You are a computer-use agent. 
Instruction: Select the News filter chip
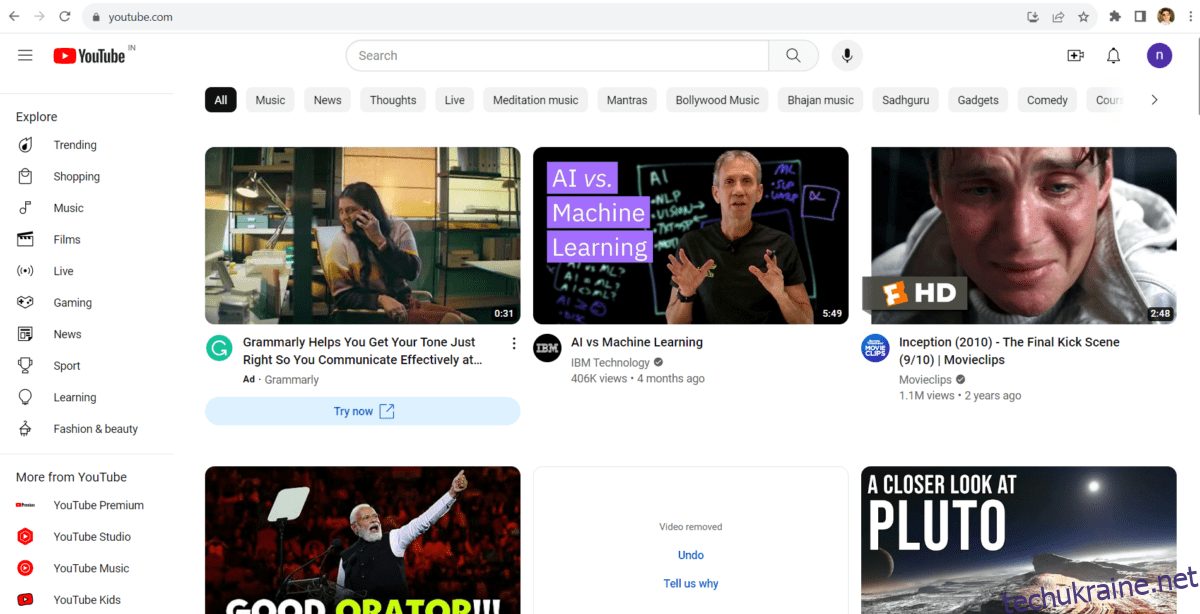tap(327, 100)
